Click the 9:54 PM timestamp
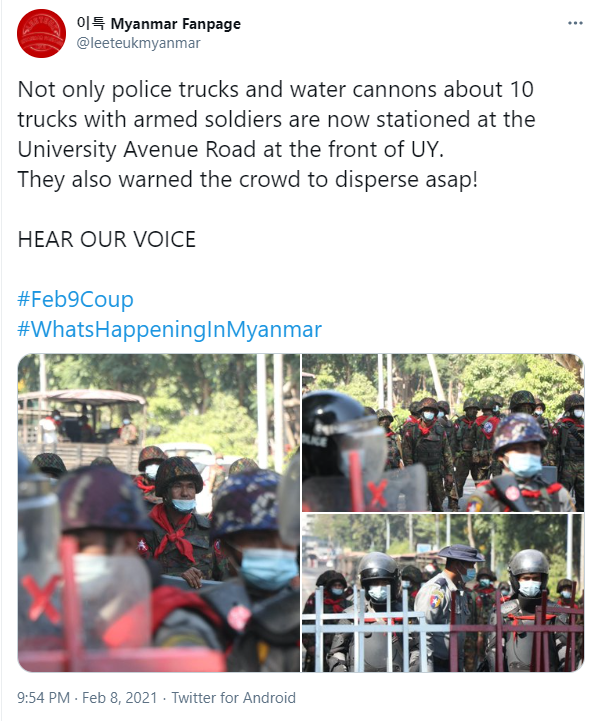Screen dimensions: 598x721 [43, 698]
